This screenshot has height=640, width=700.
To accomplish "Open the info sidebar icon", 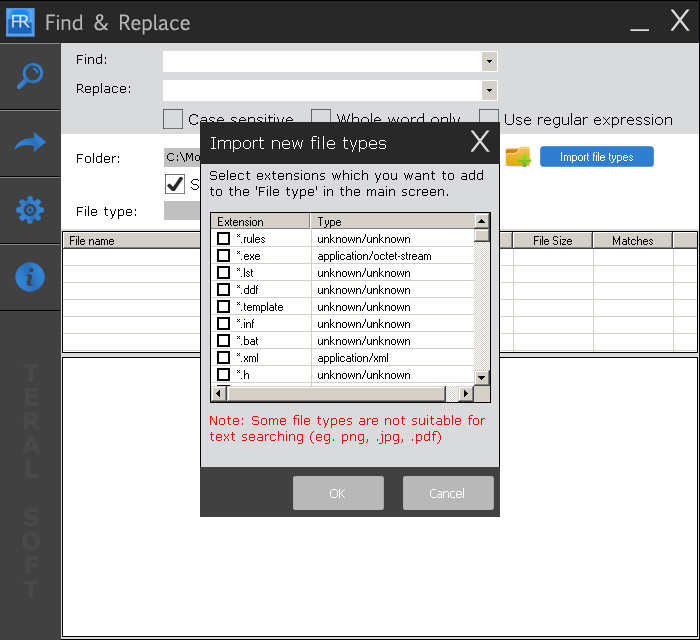I will pyautogui.click(x=30, y=277).
